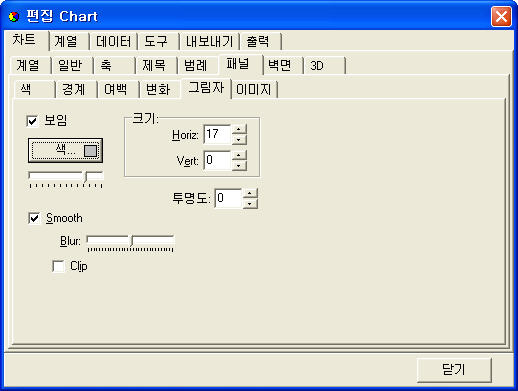
Task: Click the chart app icon in title bar
Action: (x=14, y=17)
